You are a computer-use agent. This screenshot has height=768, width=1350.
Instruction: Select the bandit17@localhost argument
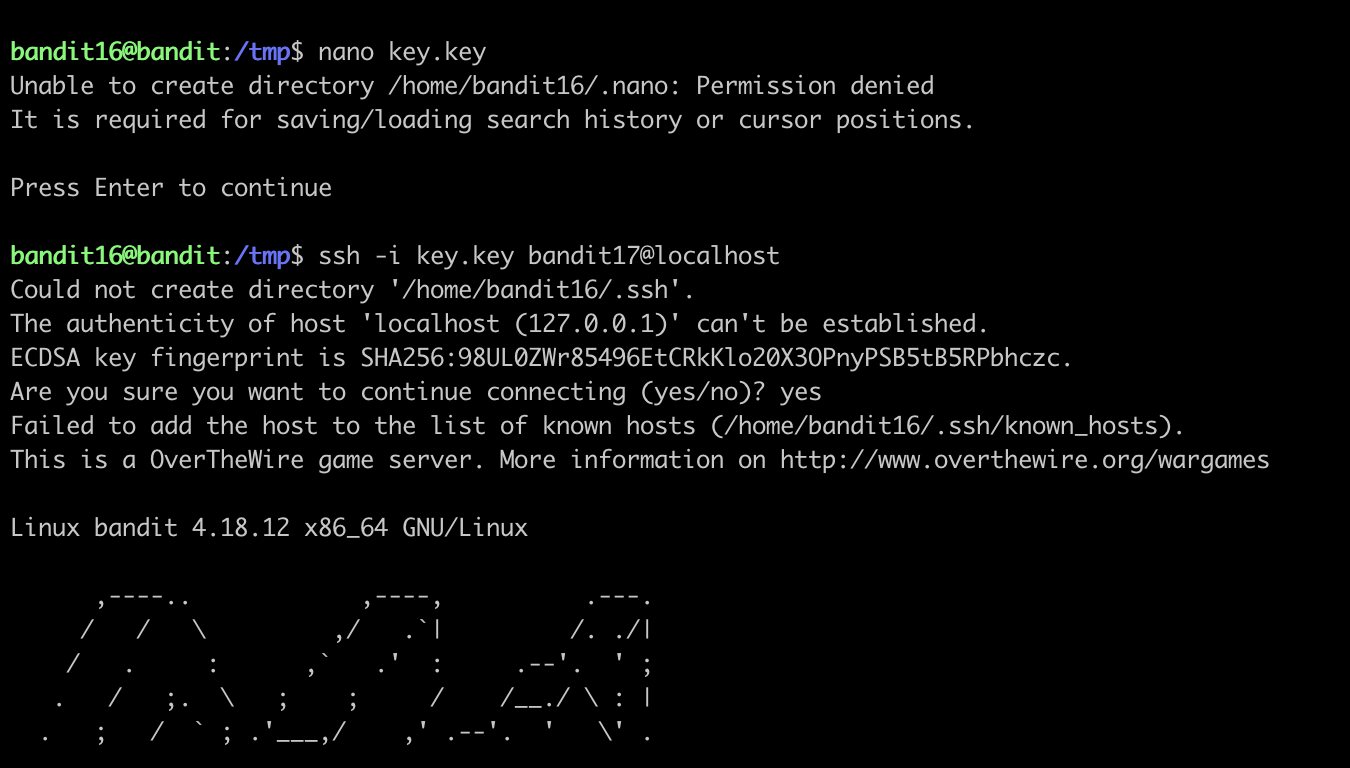[653, 256]
